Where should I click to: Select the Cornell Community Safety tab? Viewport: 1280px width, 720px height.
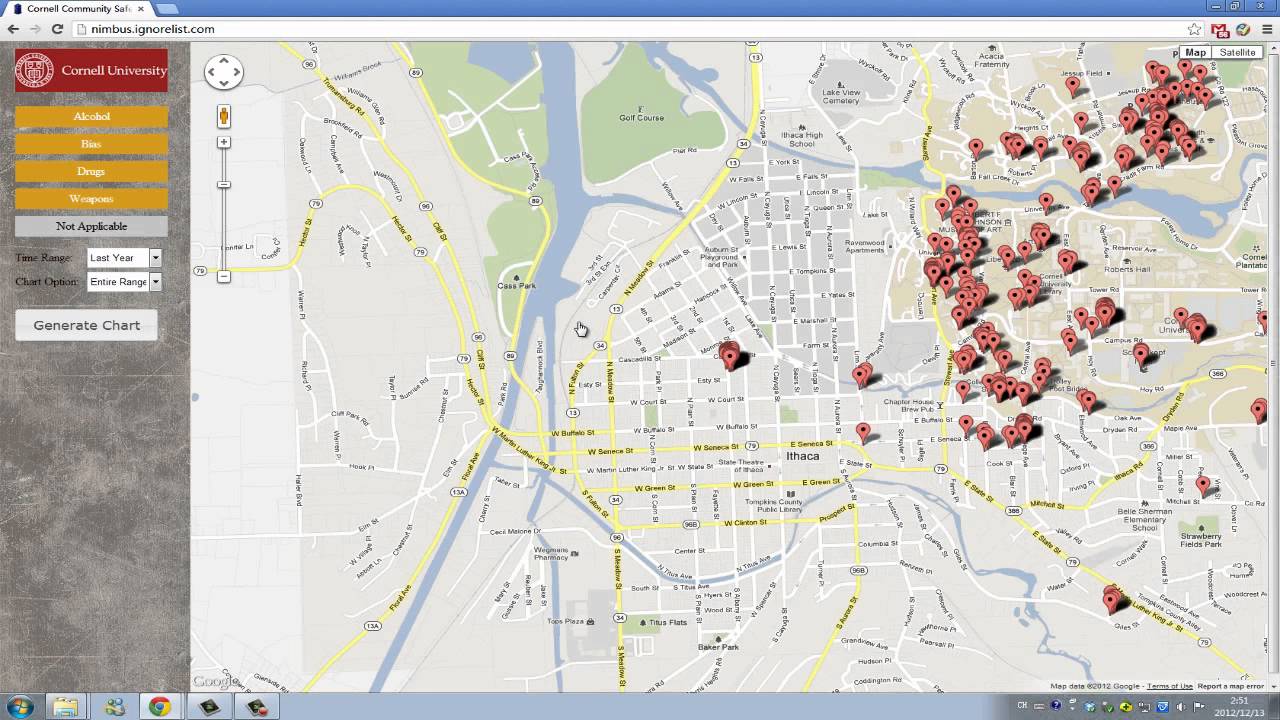pos(80,8)
